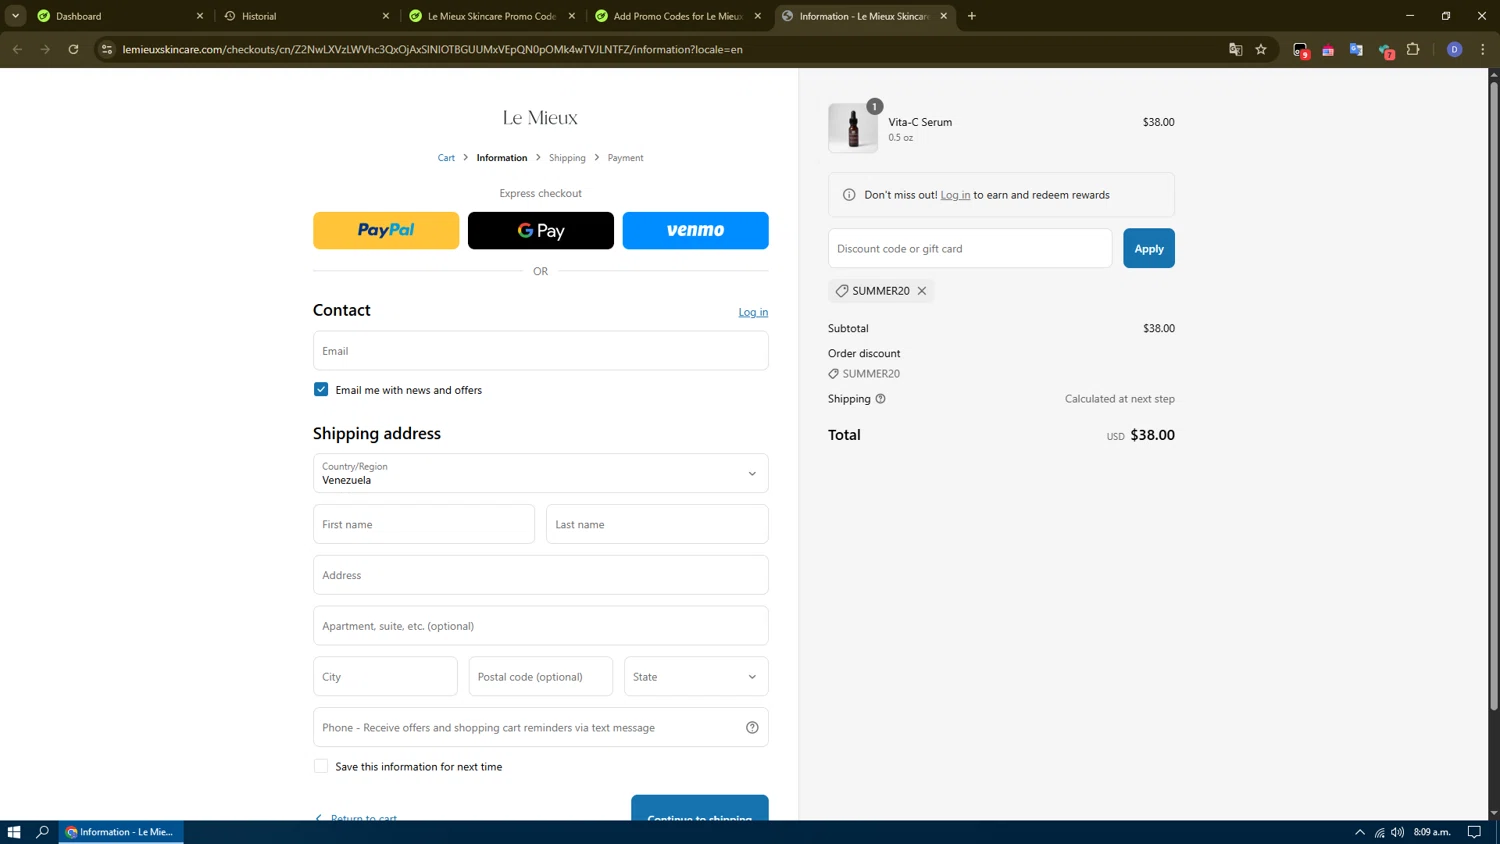1500x844 pixels.
Task: Click Continue to shipping button
Action: 700,808
